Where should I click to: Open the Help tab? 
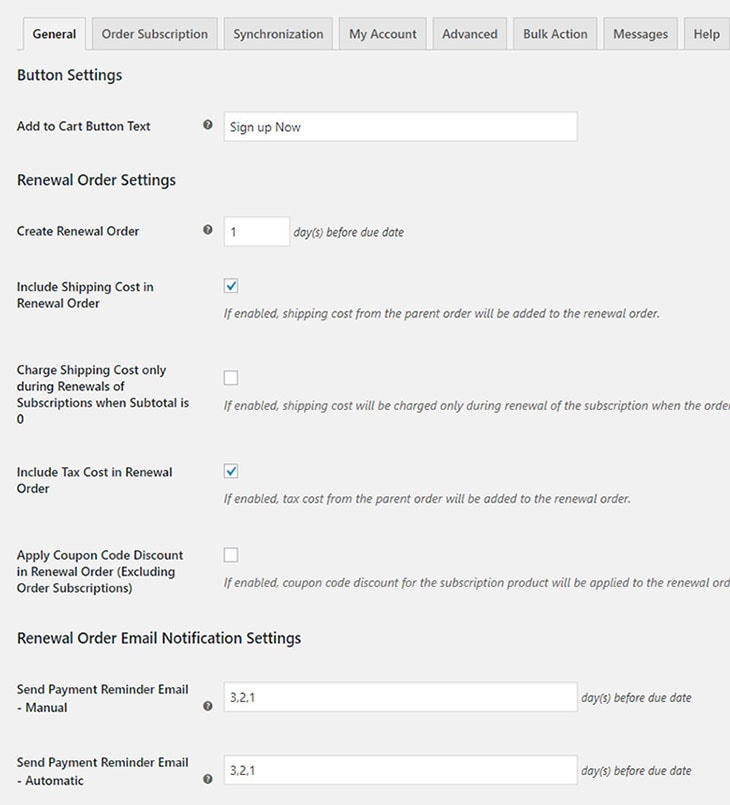pyautogui.click(x=706, y=34)
